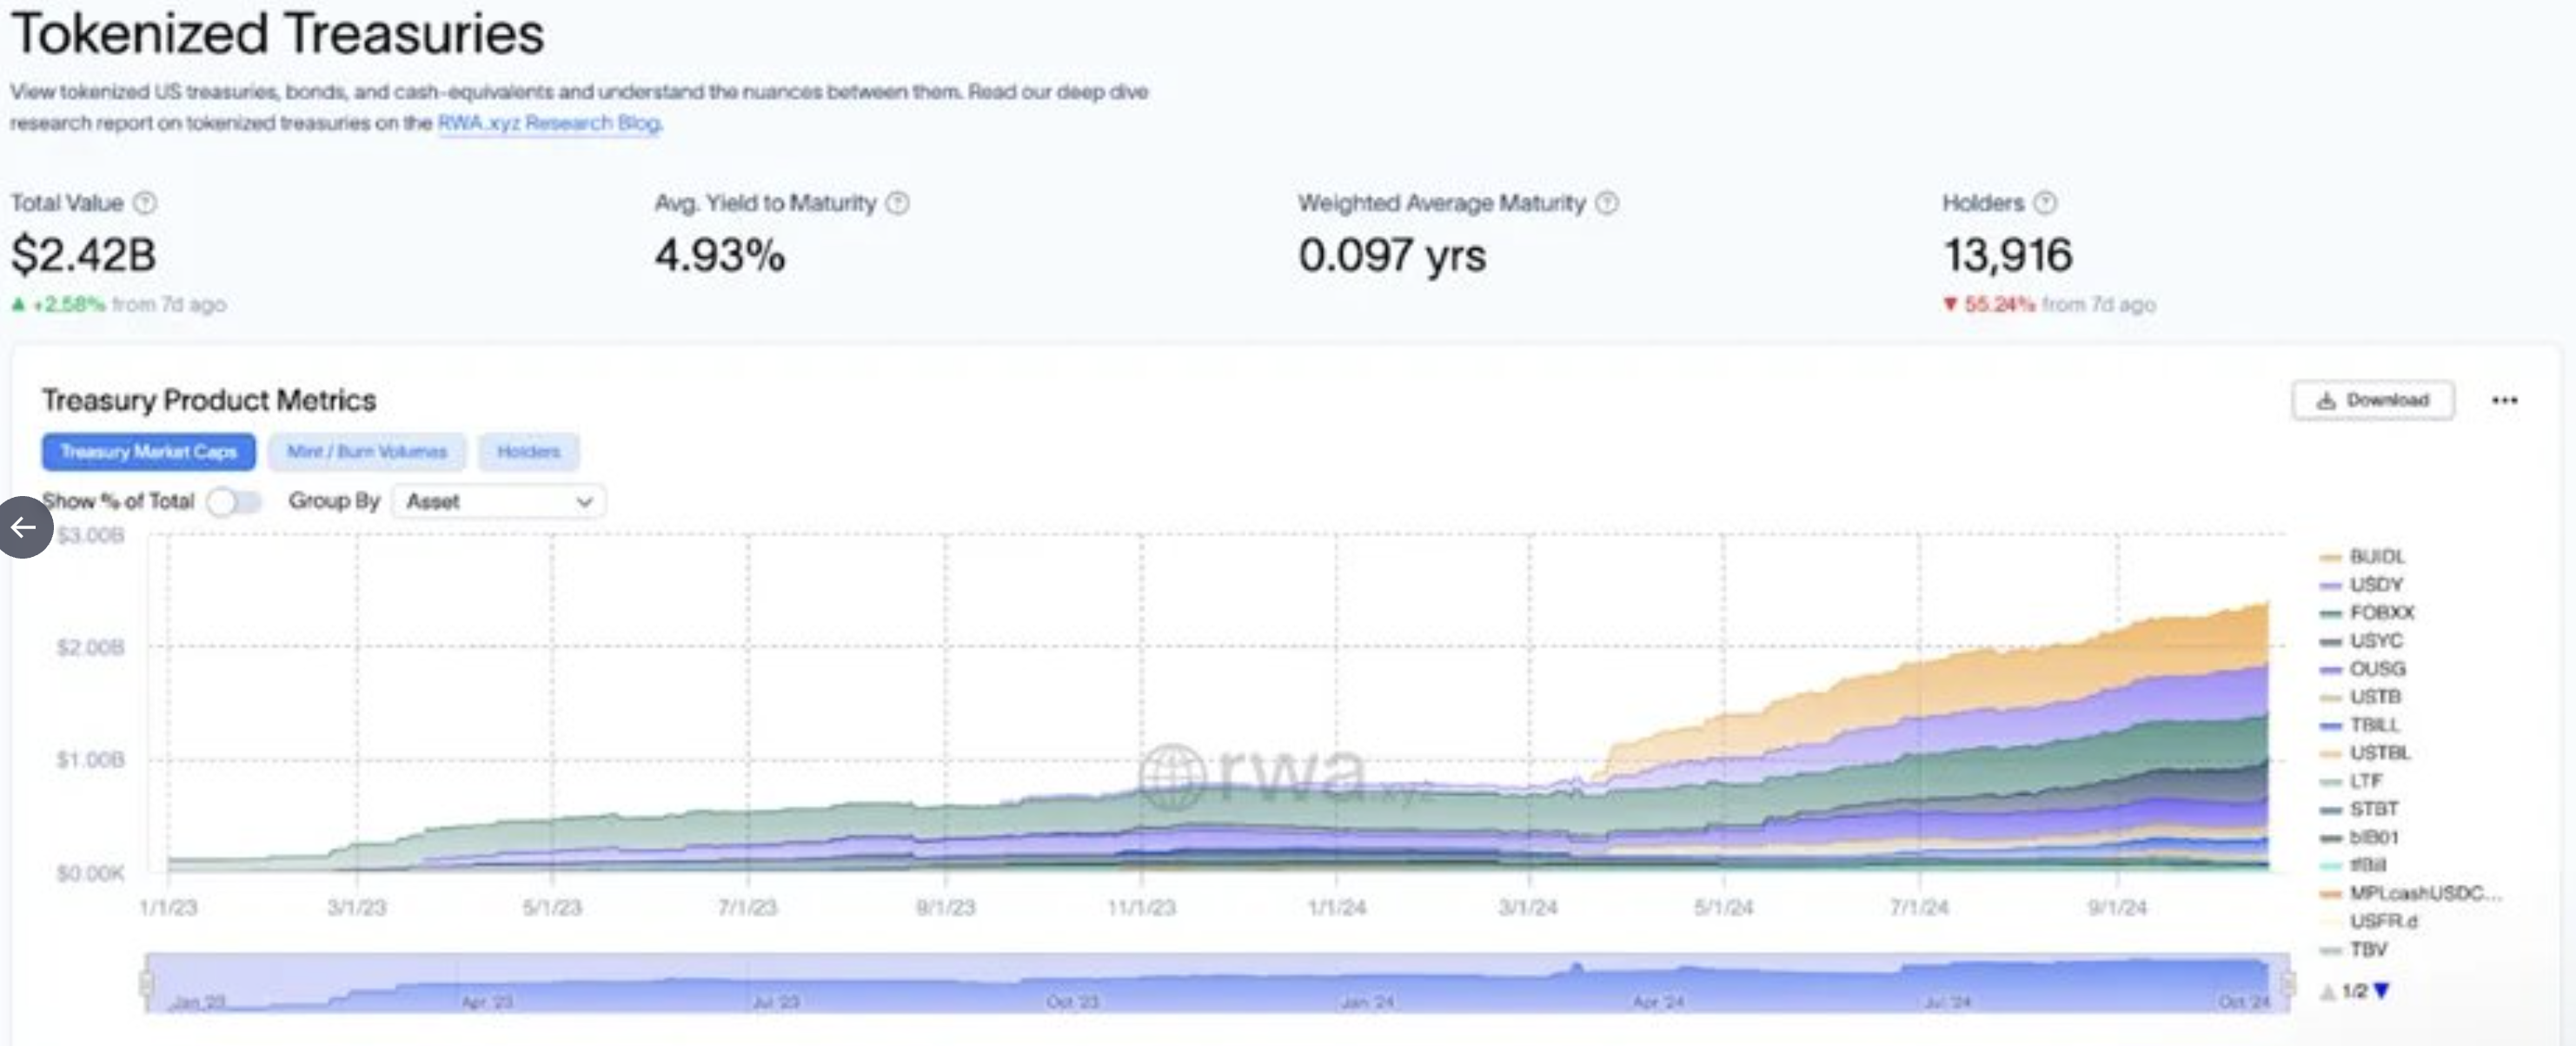The image size is (2576, 1046).
Task: Click the 55.24% from 7d ago text
Action: 2049,304
